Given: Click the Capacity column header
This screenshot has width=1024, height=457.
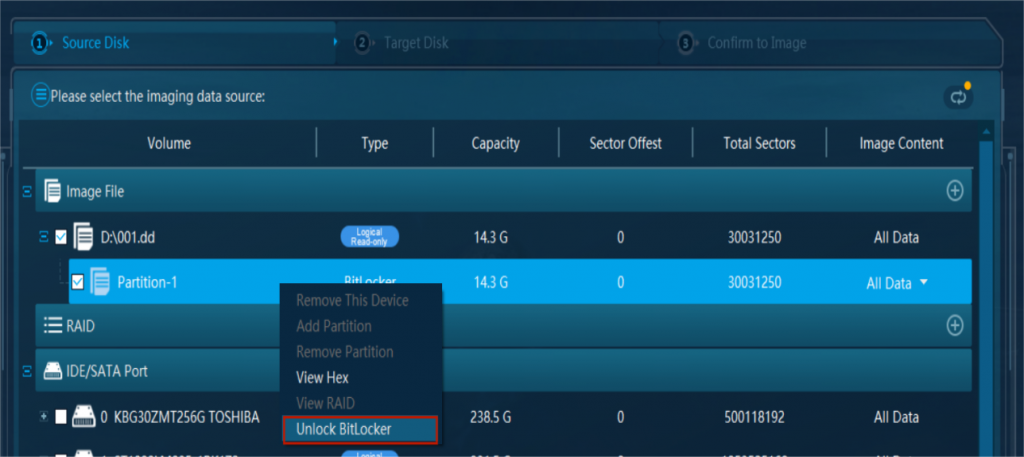Looking at the screenshot, I should click(x=495, y=143).
